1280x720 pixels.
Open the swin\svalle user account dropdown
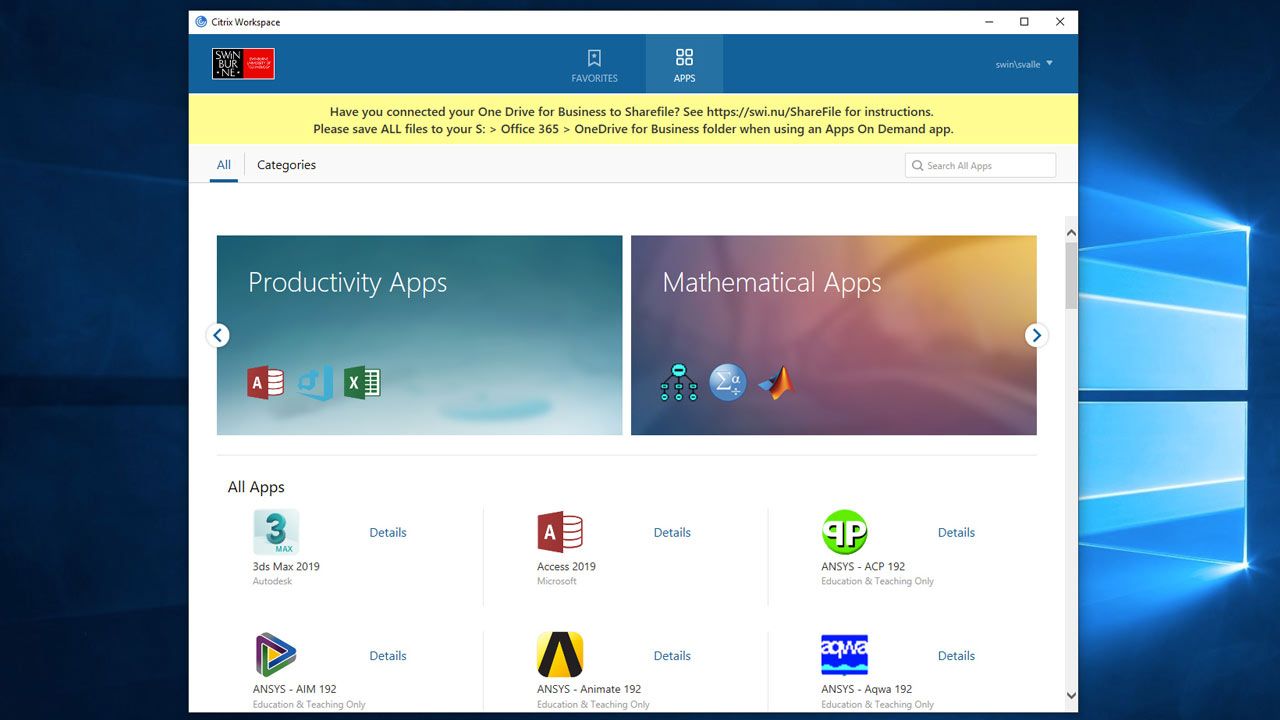[x=1024, y=64]
